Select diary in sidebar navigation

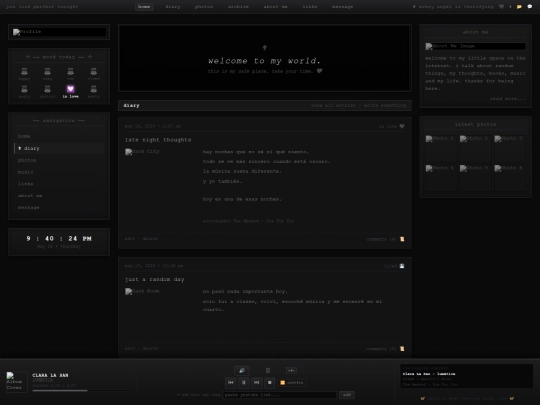point(59,148)
